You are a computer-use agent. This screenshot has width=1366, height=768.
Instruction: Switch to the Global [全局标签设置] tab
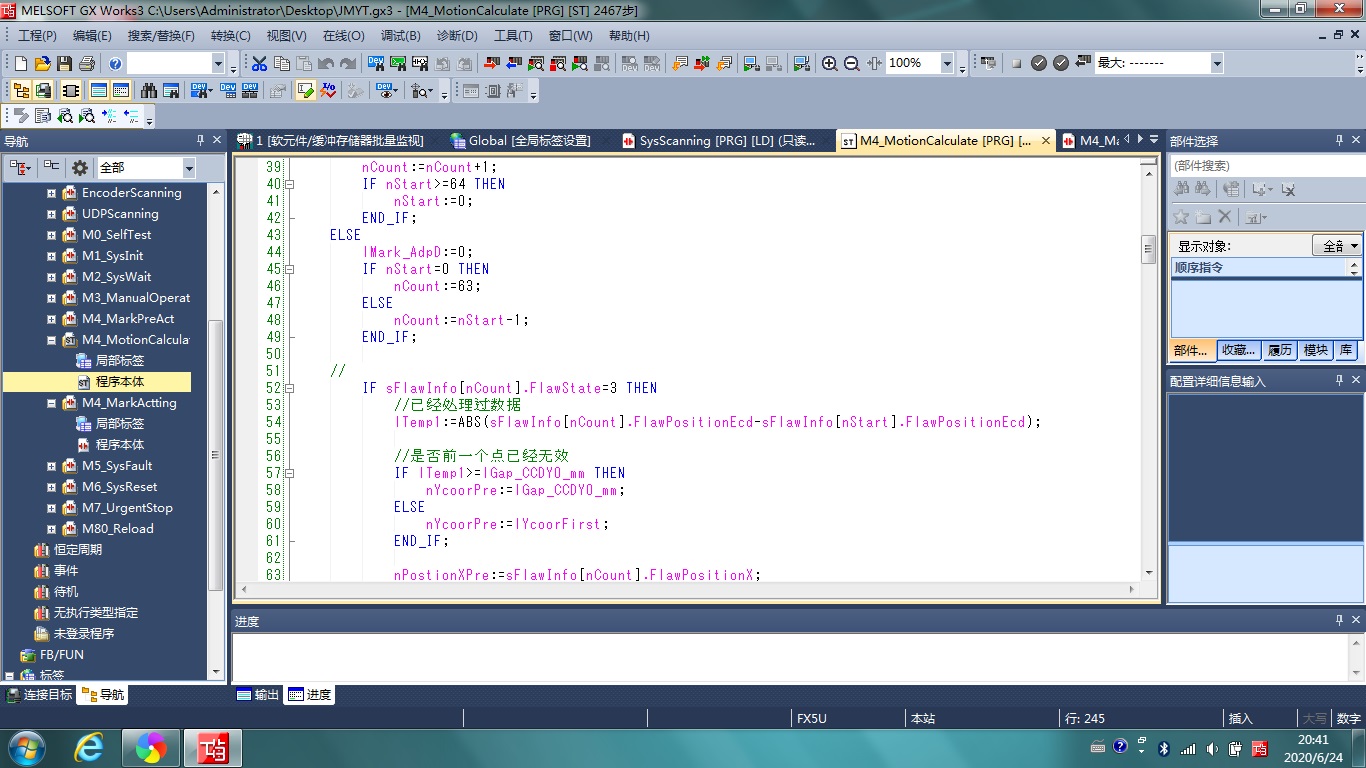click(520, 141)
